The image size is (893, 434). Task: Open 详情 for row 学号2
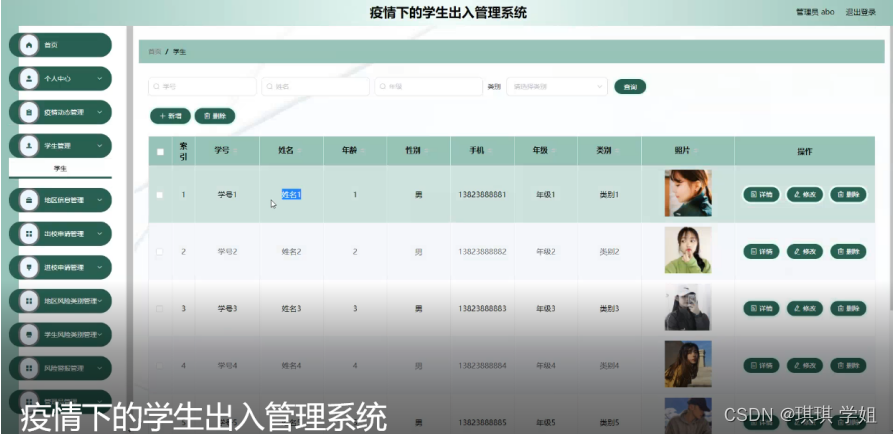pyautogui.click(x=761, y=251)
